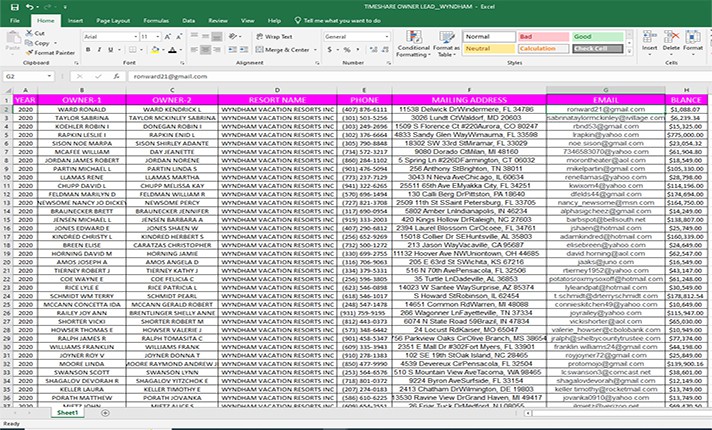Select the Sheet1 tab
The image size is (712, 430).
click(68, 413)
